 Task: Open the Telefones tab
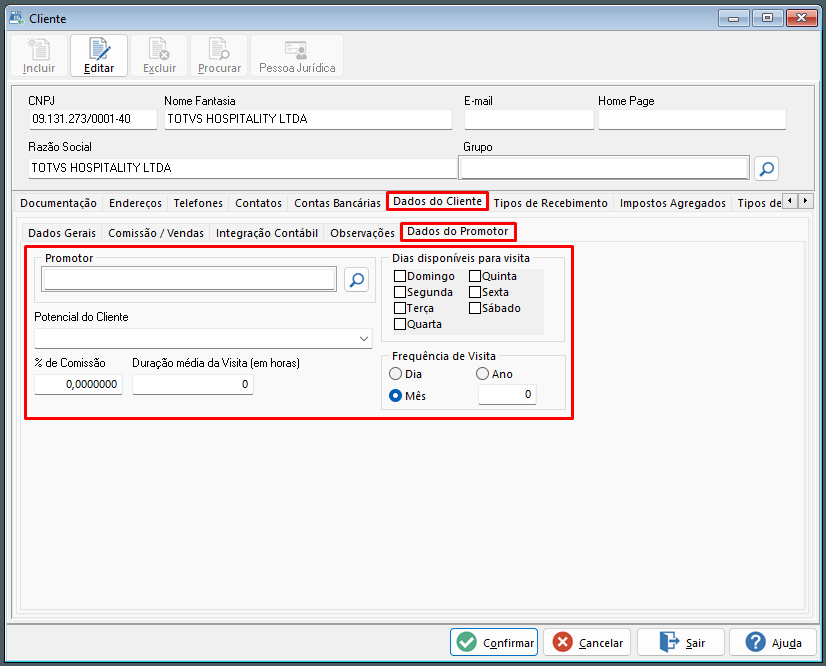coord(198,203)
